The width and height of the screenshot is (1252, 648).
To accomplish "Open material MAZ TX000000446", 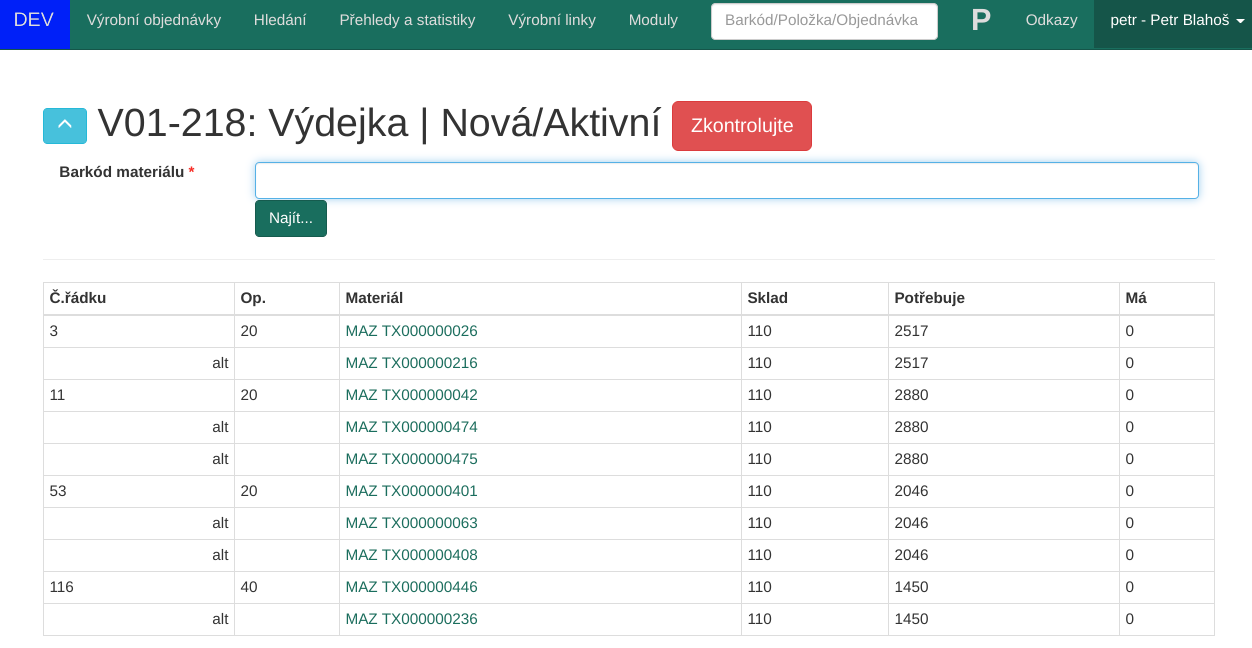I will click(x=412, y=587).
